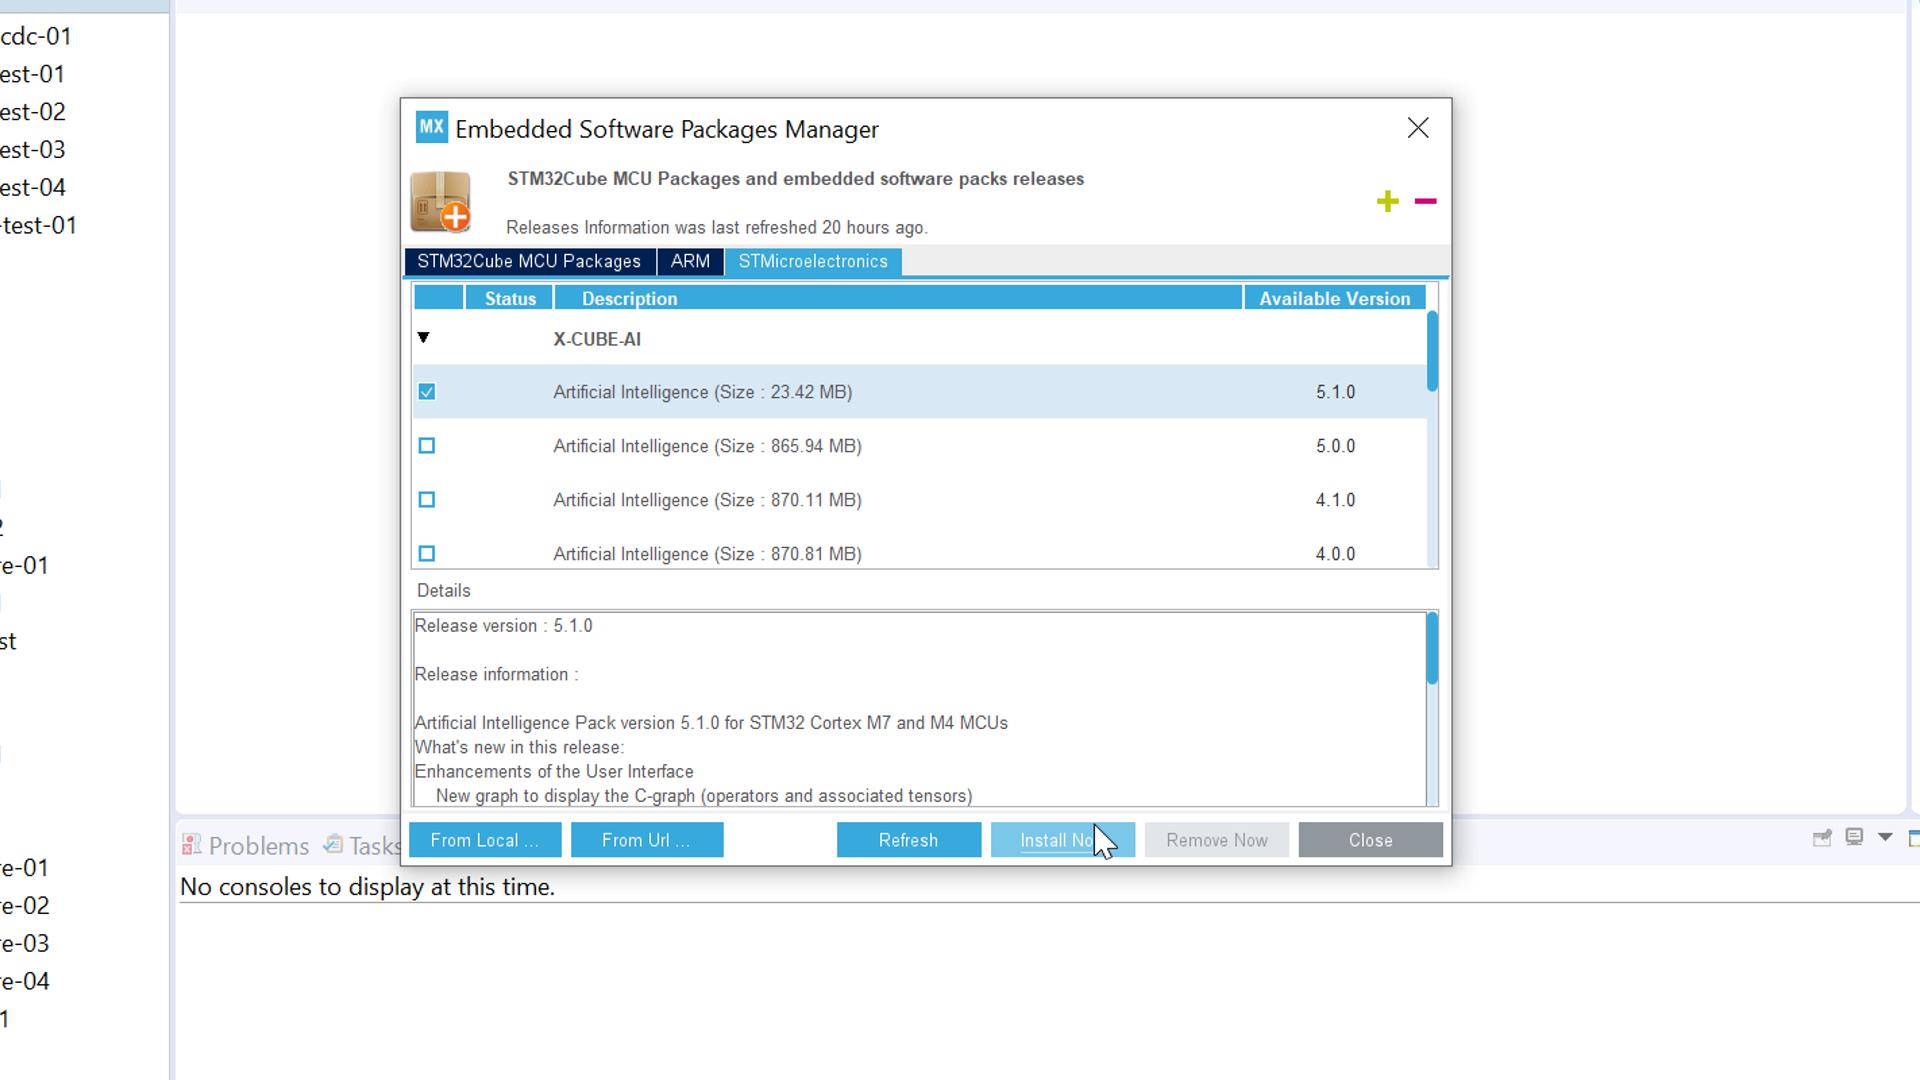Check the version 4.1.0 package checkbox

[427, 500]
